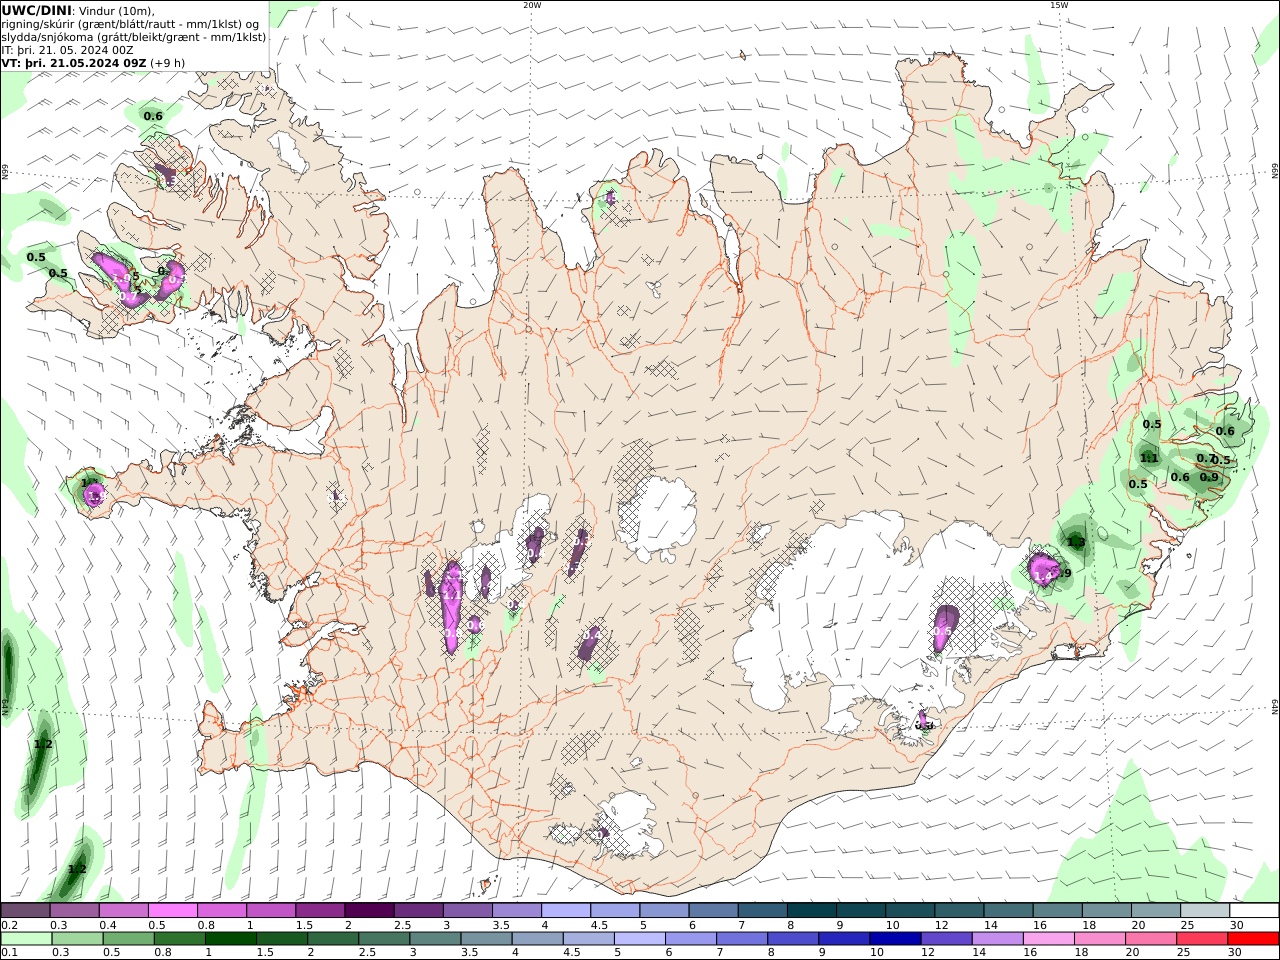Image resolution: width=1280 pixels, height=960 pixels.
Task: Select the white 30 swatch ending the snow scale
Action: point(1253,911)
